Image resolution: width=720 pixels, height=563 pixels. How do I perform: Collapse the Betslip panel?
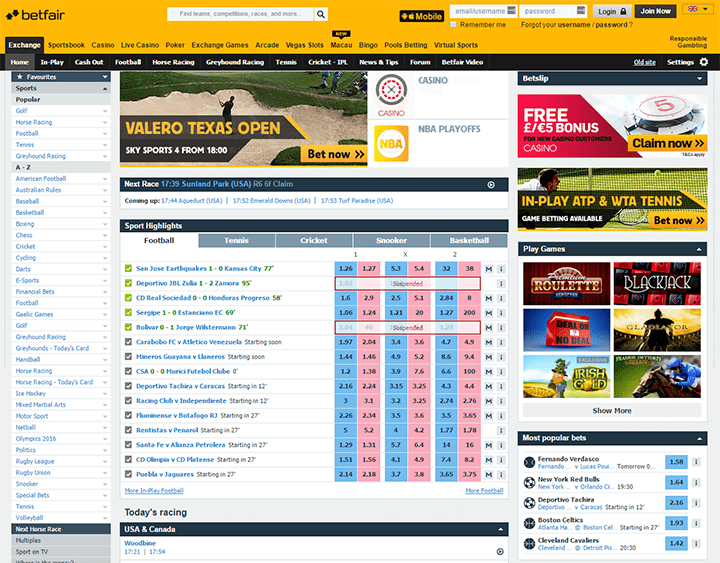[699, 79]
